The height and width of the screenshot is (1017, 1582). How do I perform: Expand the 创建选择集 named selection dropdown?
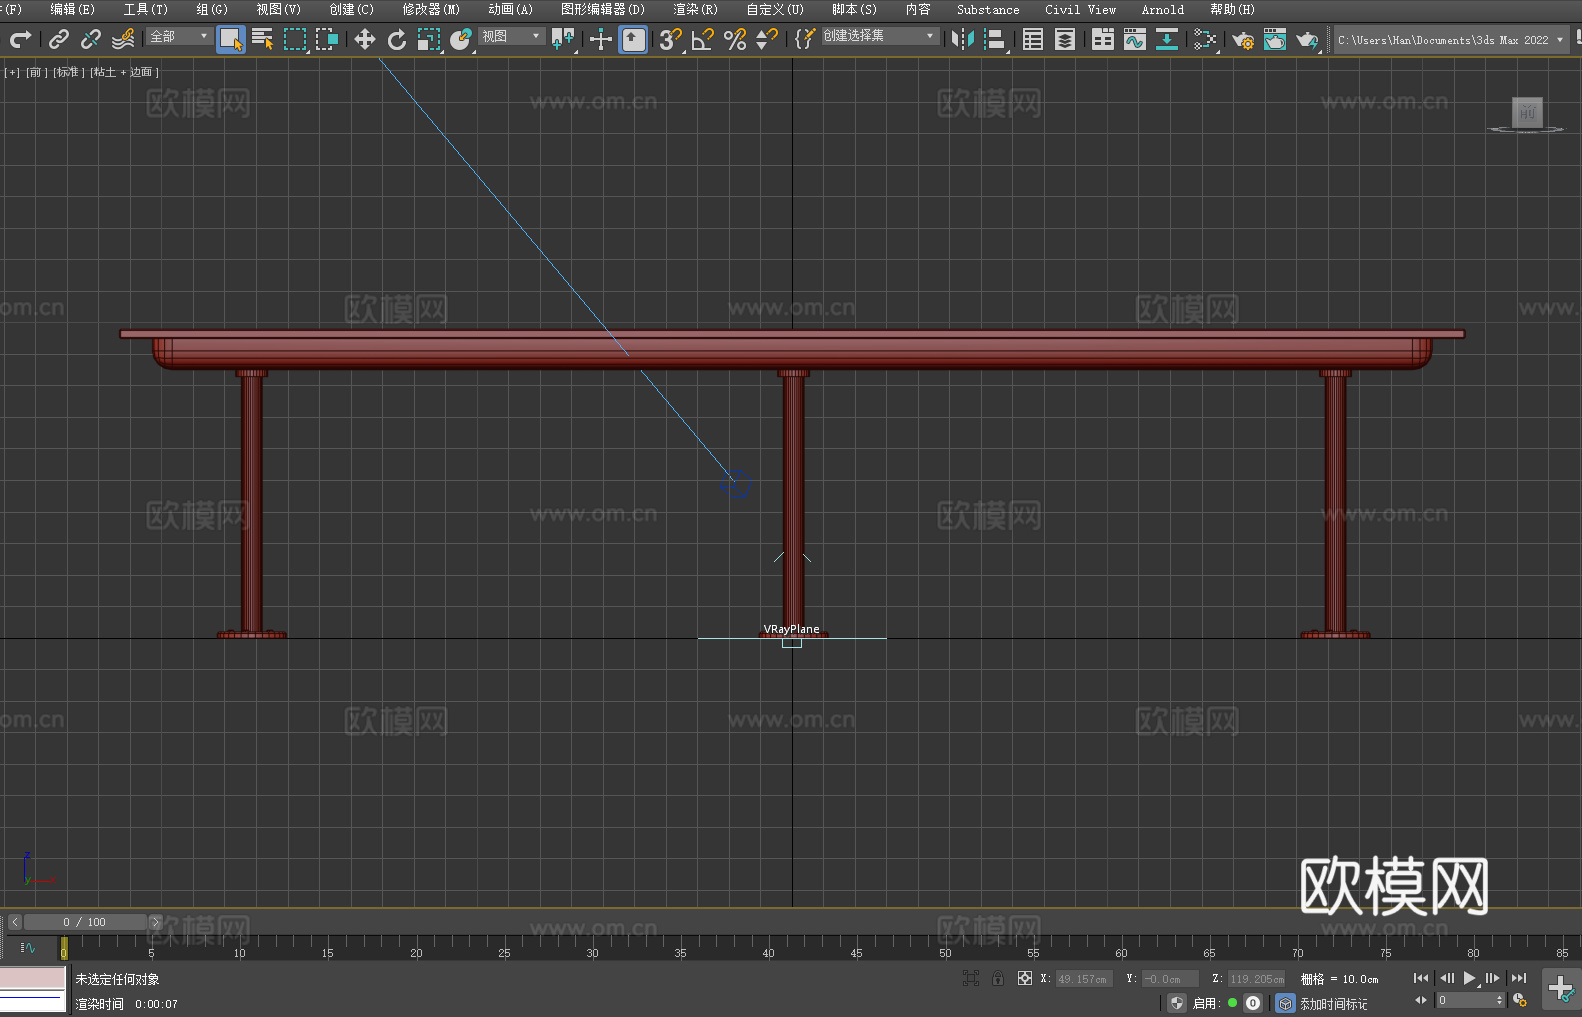tap(879, 36)
